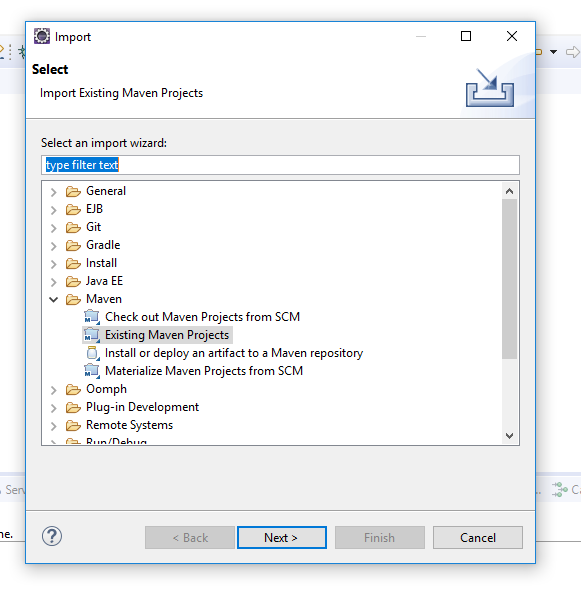Select Check out Maven Projects from SCM icon
The image size is (581, 599).
tap(92, 317)
